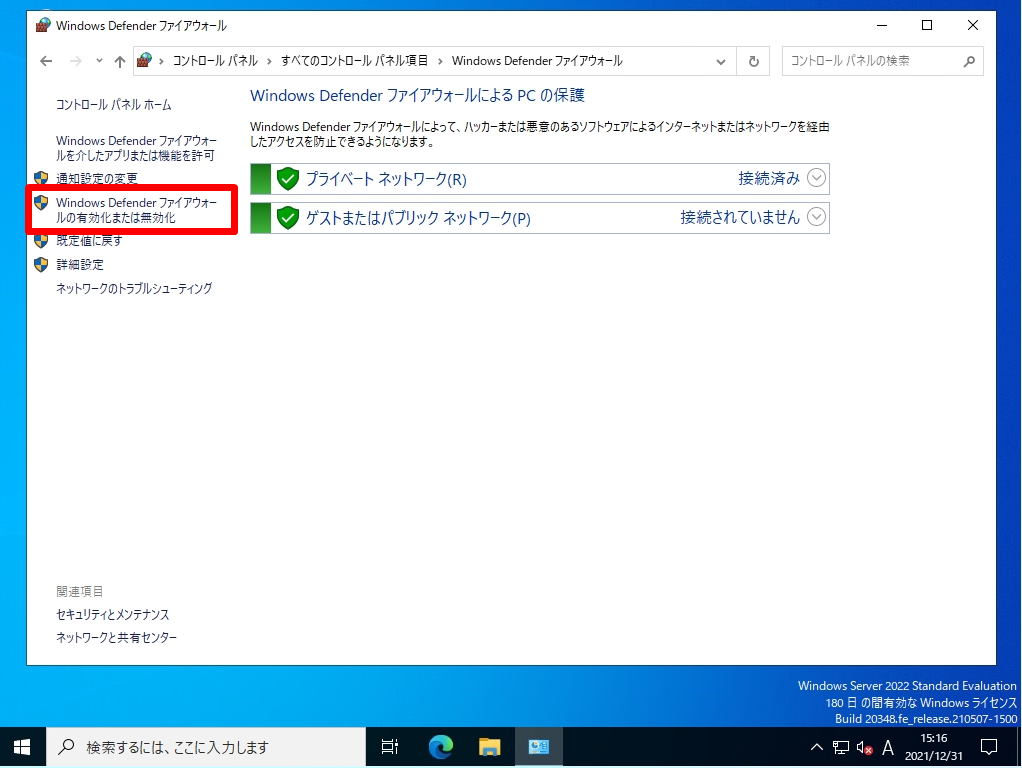Click shield icon beside 詳細設定

41,265
